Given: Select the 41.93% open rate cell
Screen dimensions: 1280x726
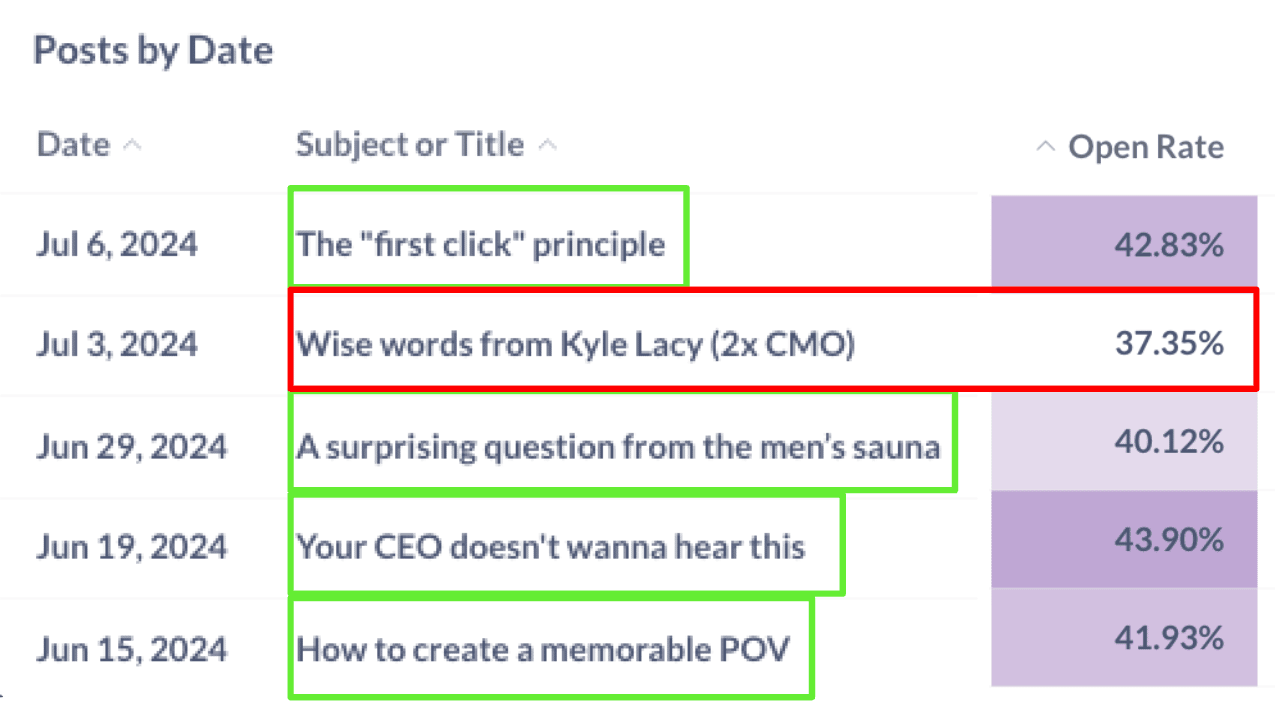Looking at the screenshot, I should tap(1169, 638).
